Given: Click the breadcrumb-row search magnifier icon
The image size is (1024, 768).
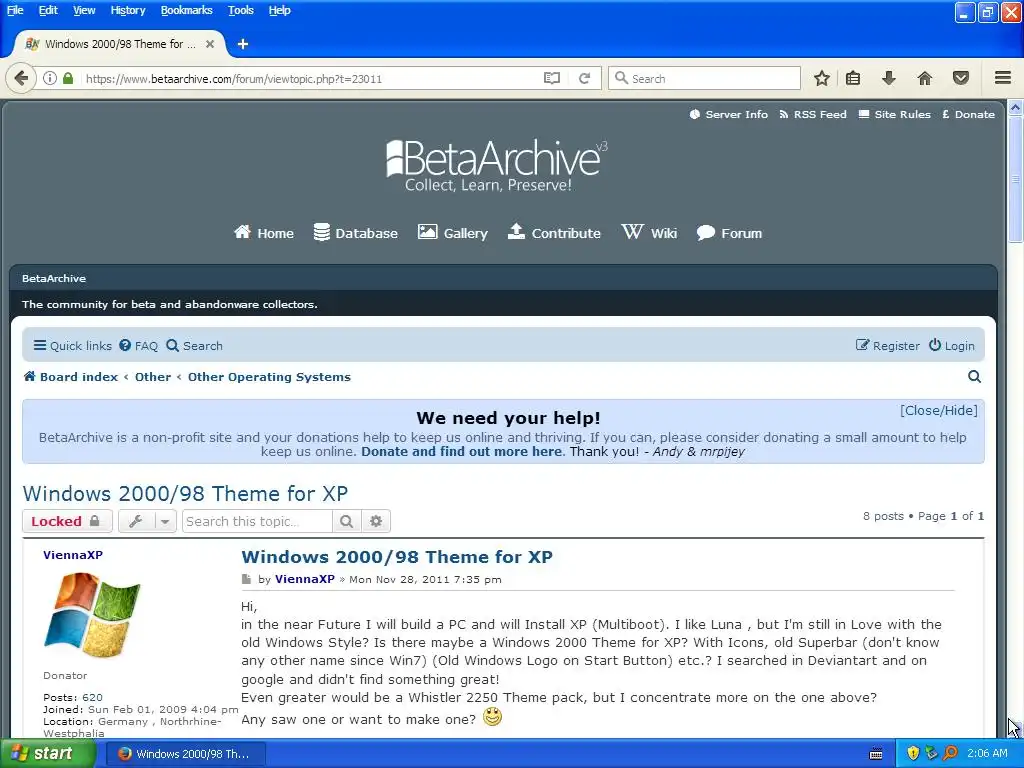Looking at the screenshot, I should coord(974,377).
